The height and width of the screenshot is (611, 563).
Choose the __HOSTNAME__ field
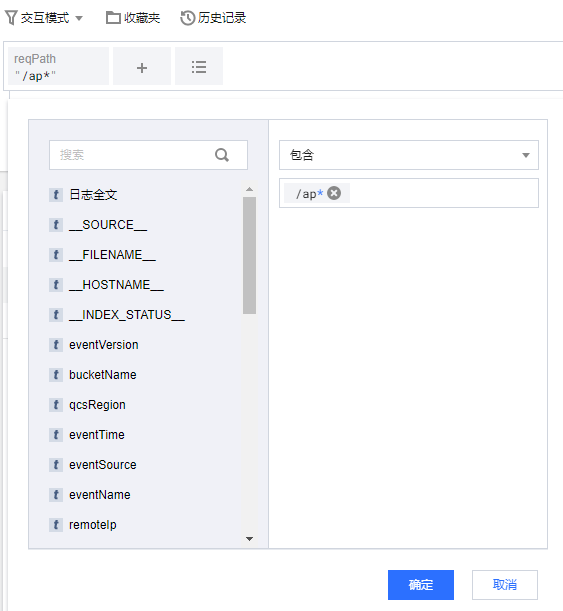116,285
